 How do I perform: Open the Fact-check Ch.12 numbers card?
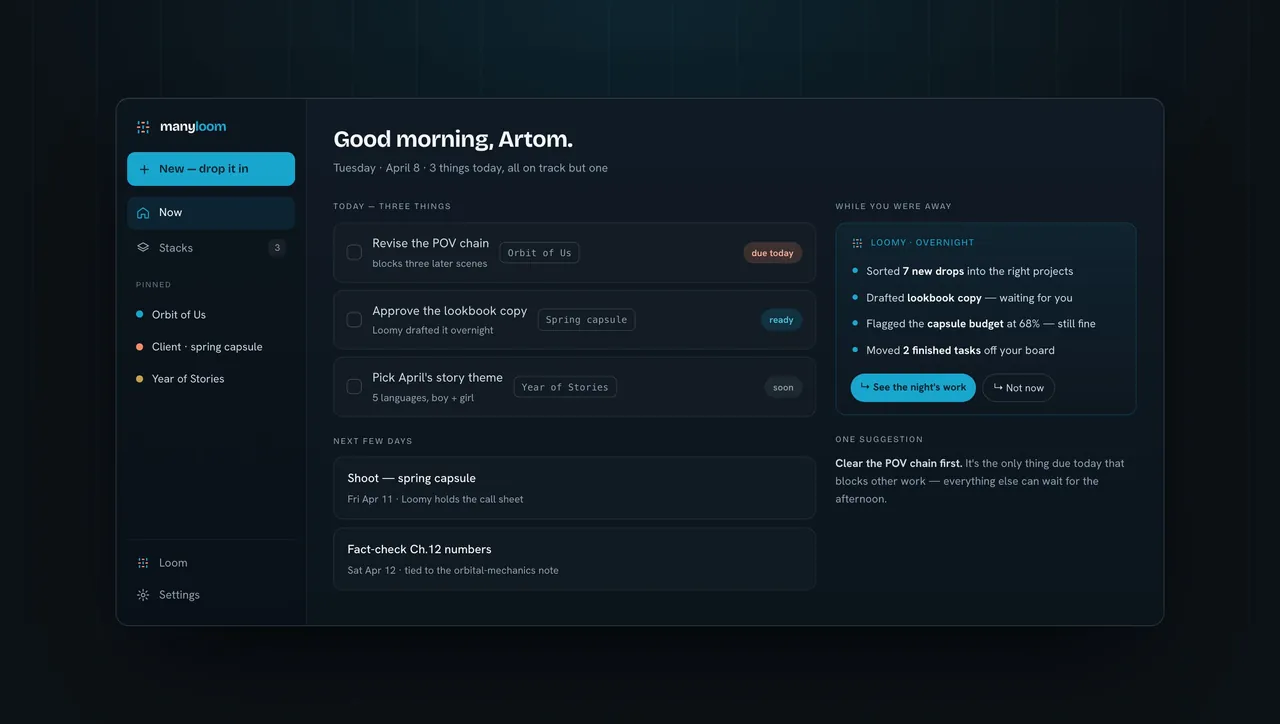pyautogui.click(x=574, y=559)
